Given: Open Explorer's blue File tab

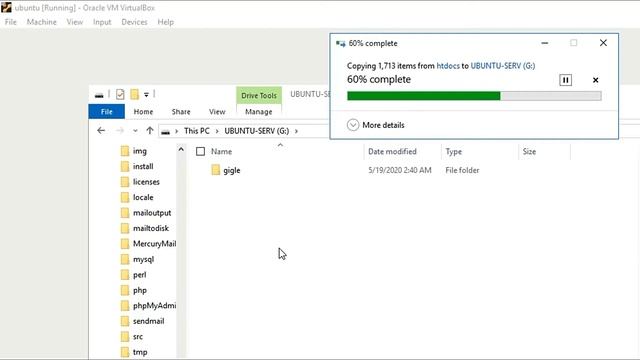Looking at the screenshot, I should [107, 111].
